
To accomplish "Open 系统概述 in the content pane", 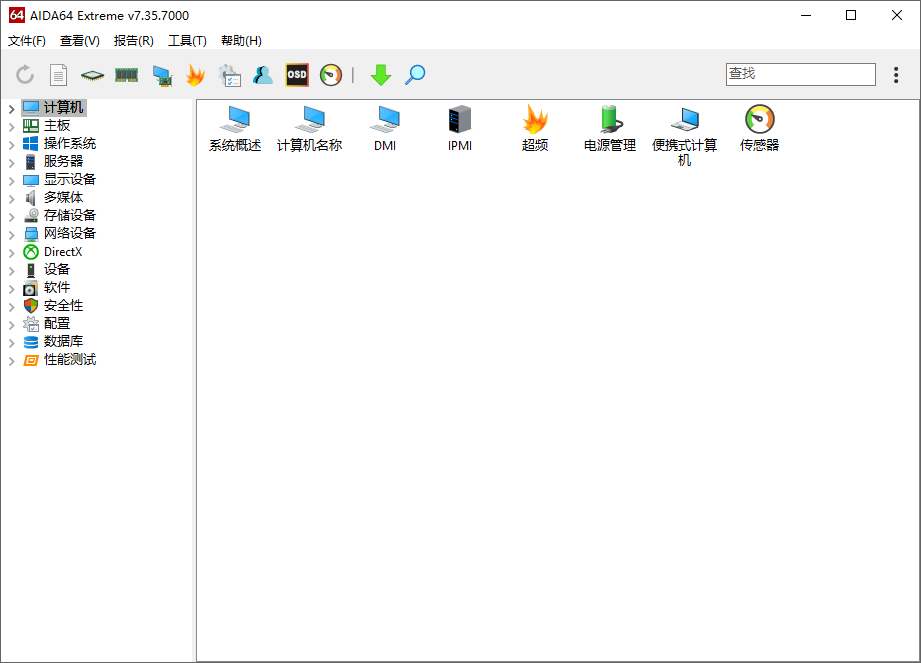I will pos(235,129).
